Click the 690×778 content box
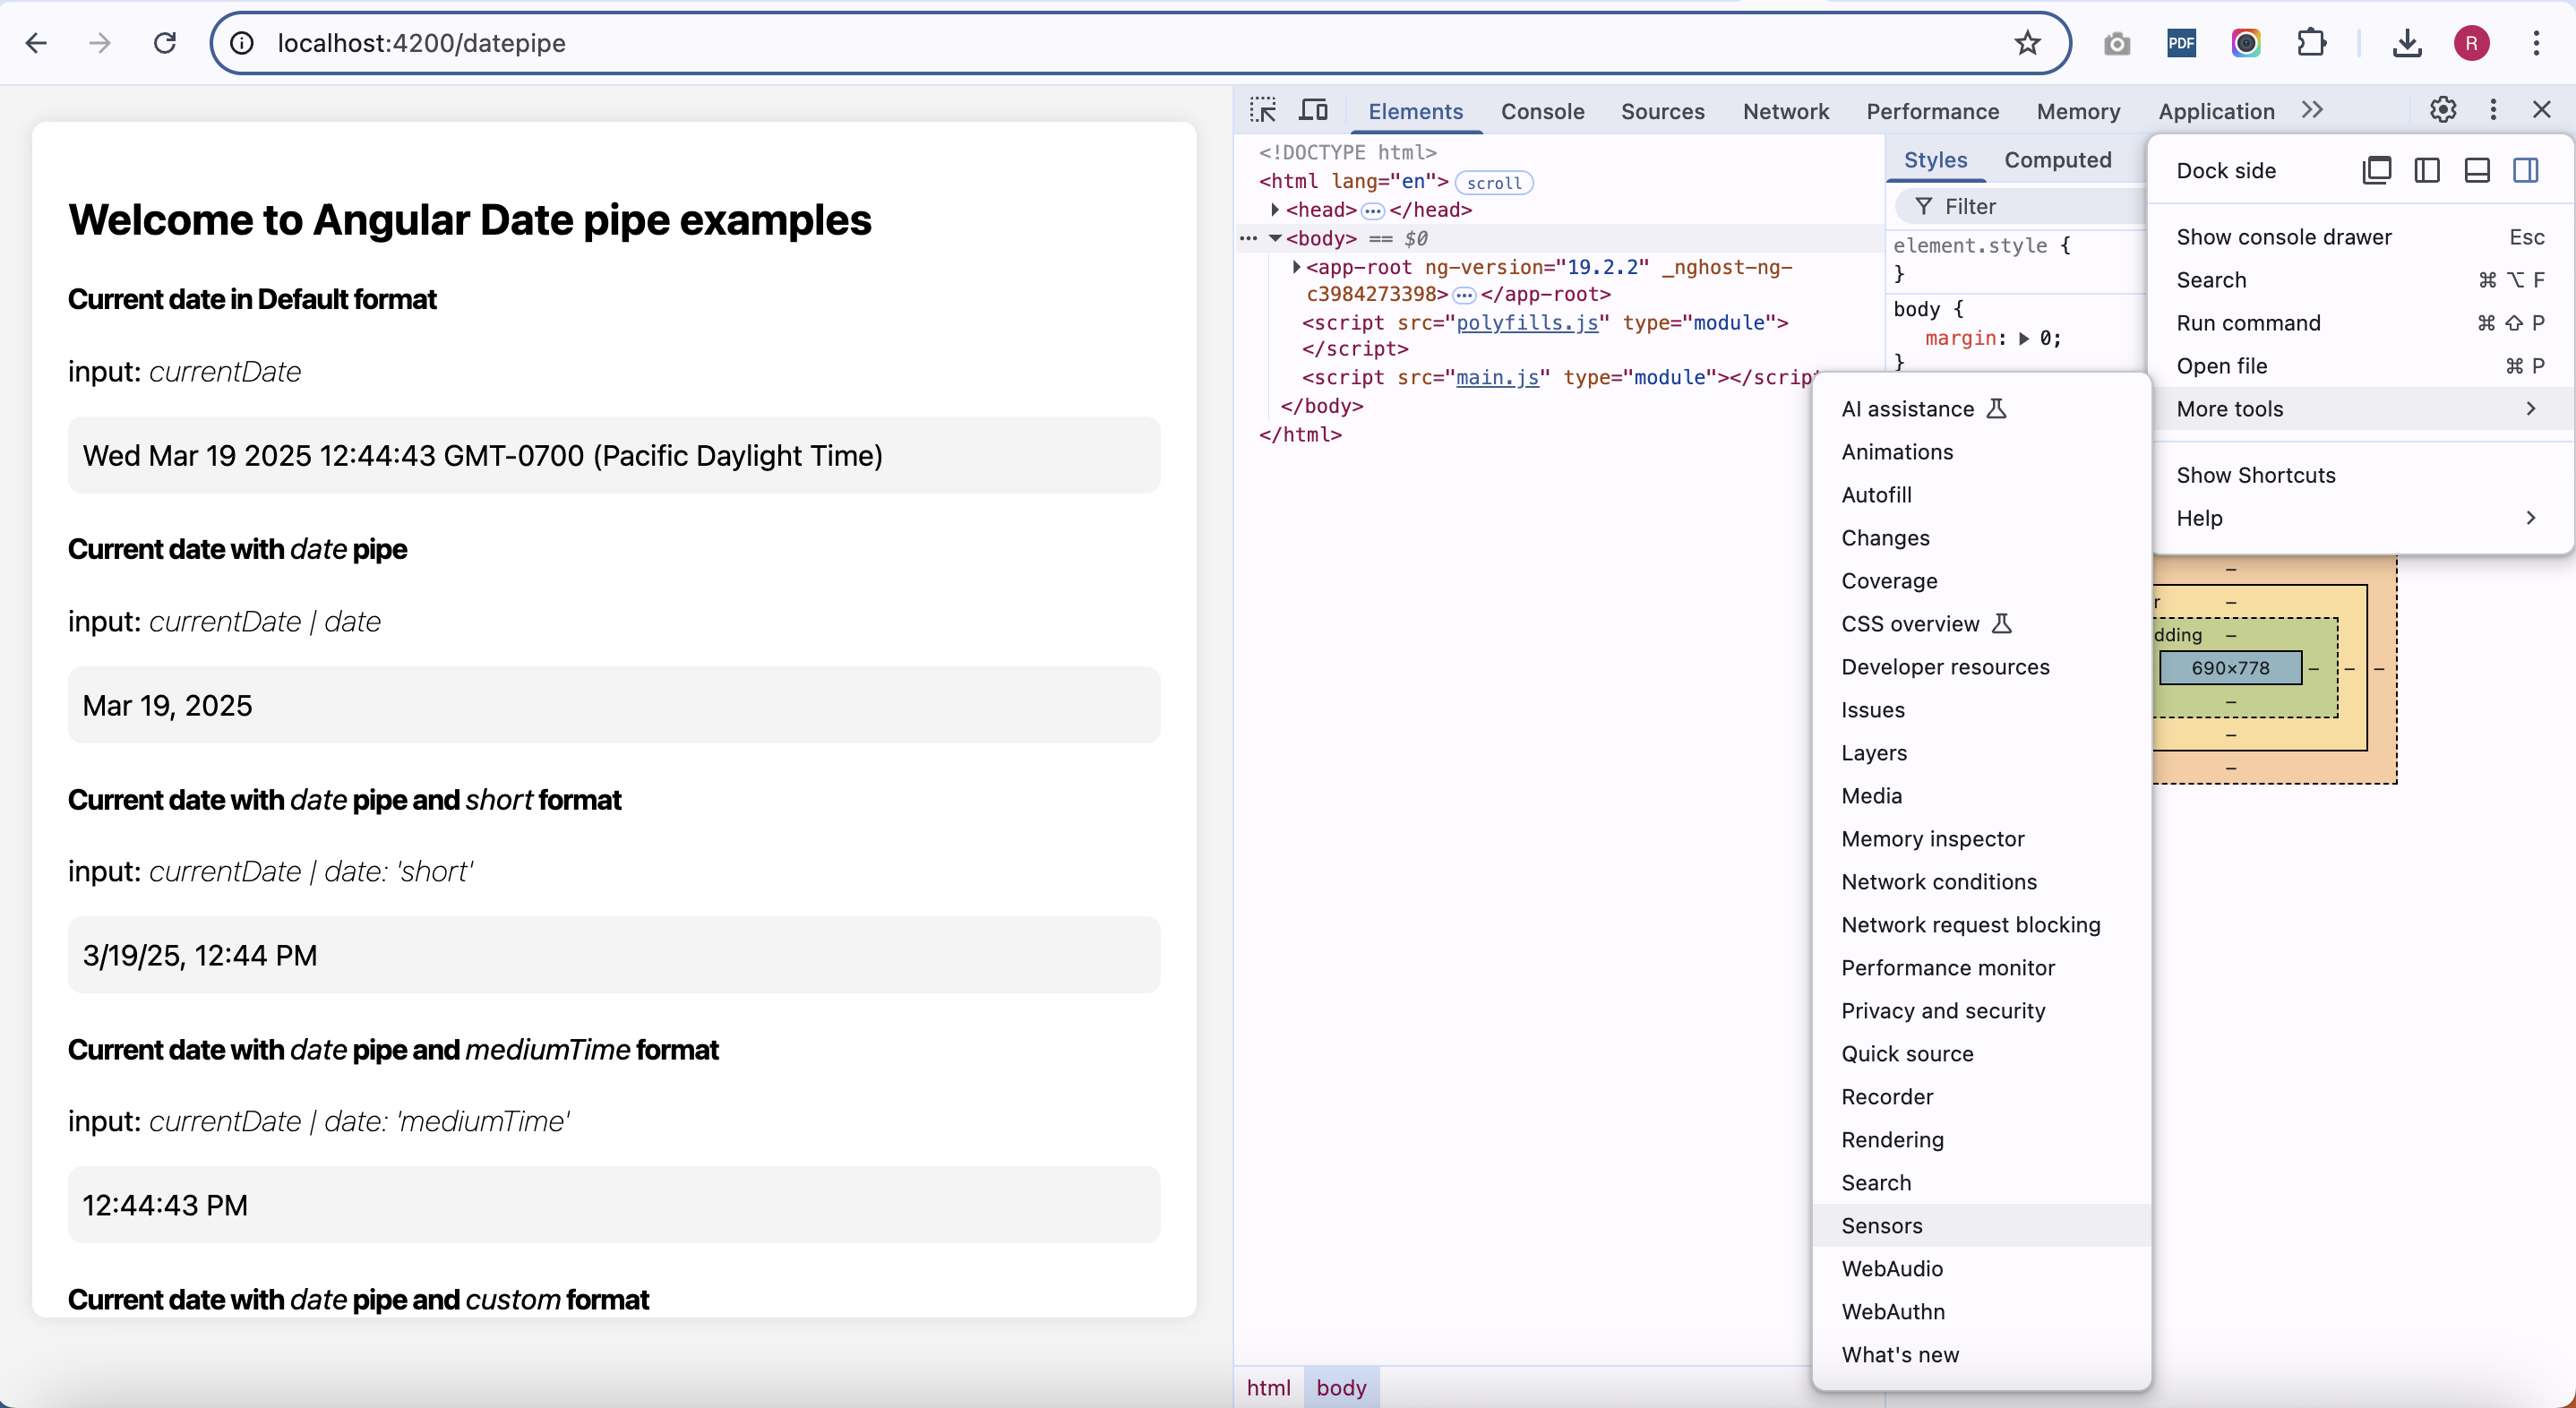The width and height of the screenshot is (2576, 1408). click(x=2230, y=667)
